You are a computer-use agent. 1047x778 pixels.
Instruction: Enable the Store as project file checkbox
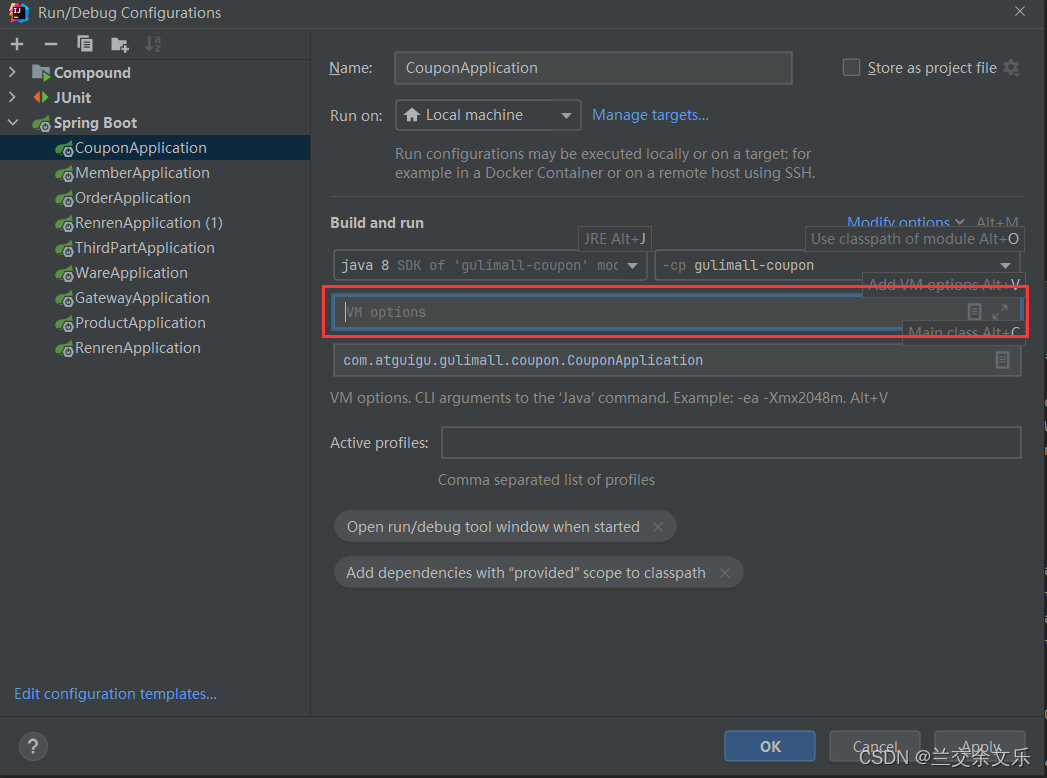click(851, 67)
